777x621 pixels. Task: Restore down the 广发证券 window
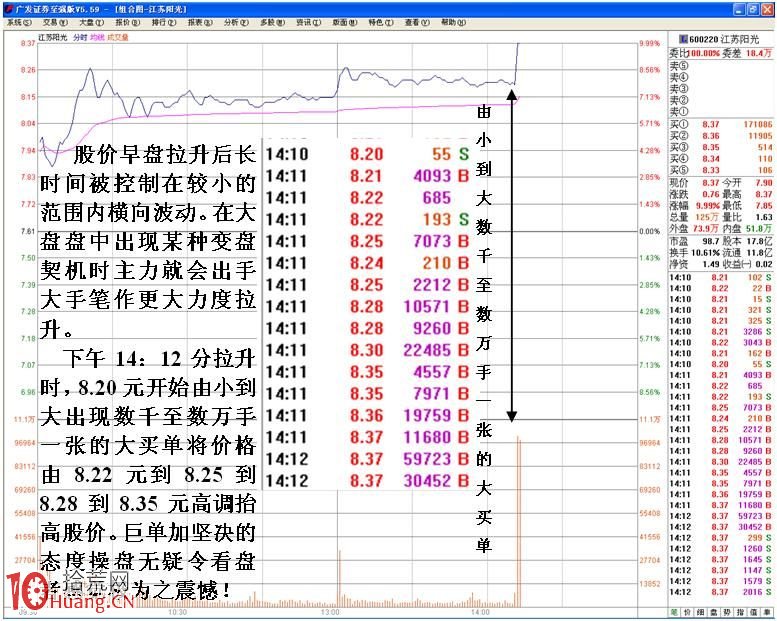click(753, 9)
